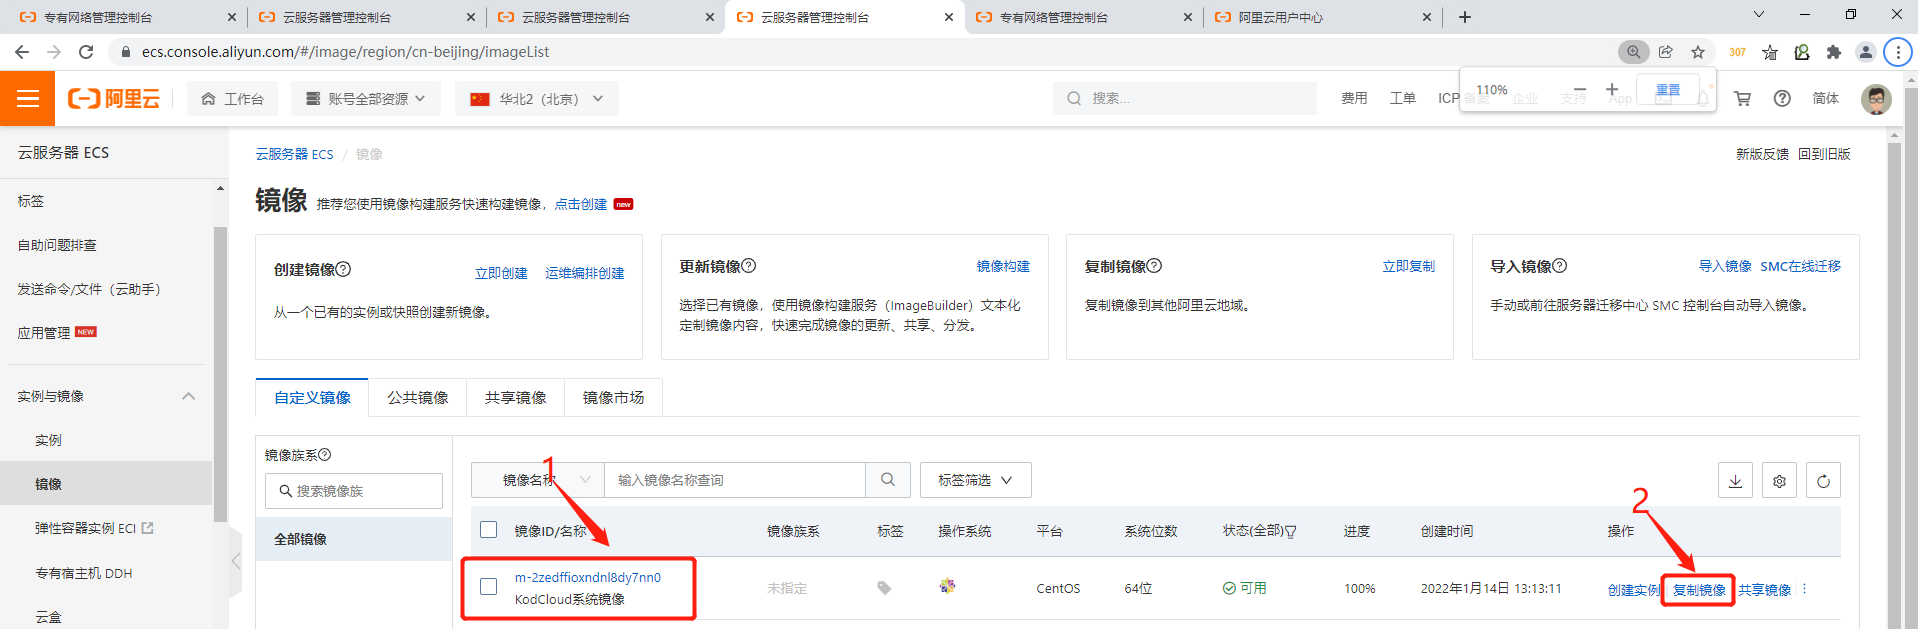Click the 运维编排创建 link
This screenshot has height=629, width=1918.
(585, 273)
